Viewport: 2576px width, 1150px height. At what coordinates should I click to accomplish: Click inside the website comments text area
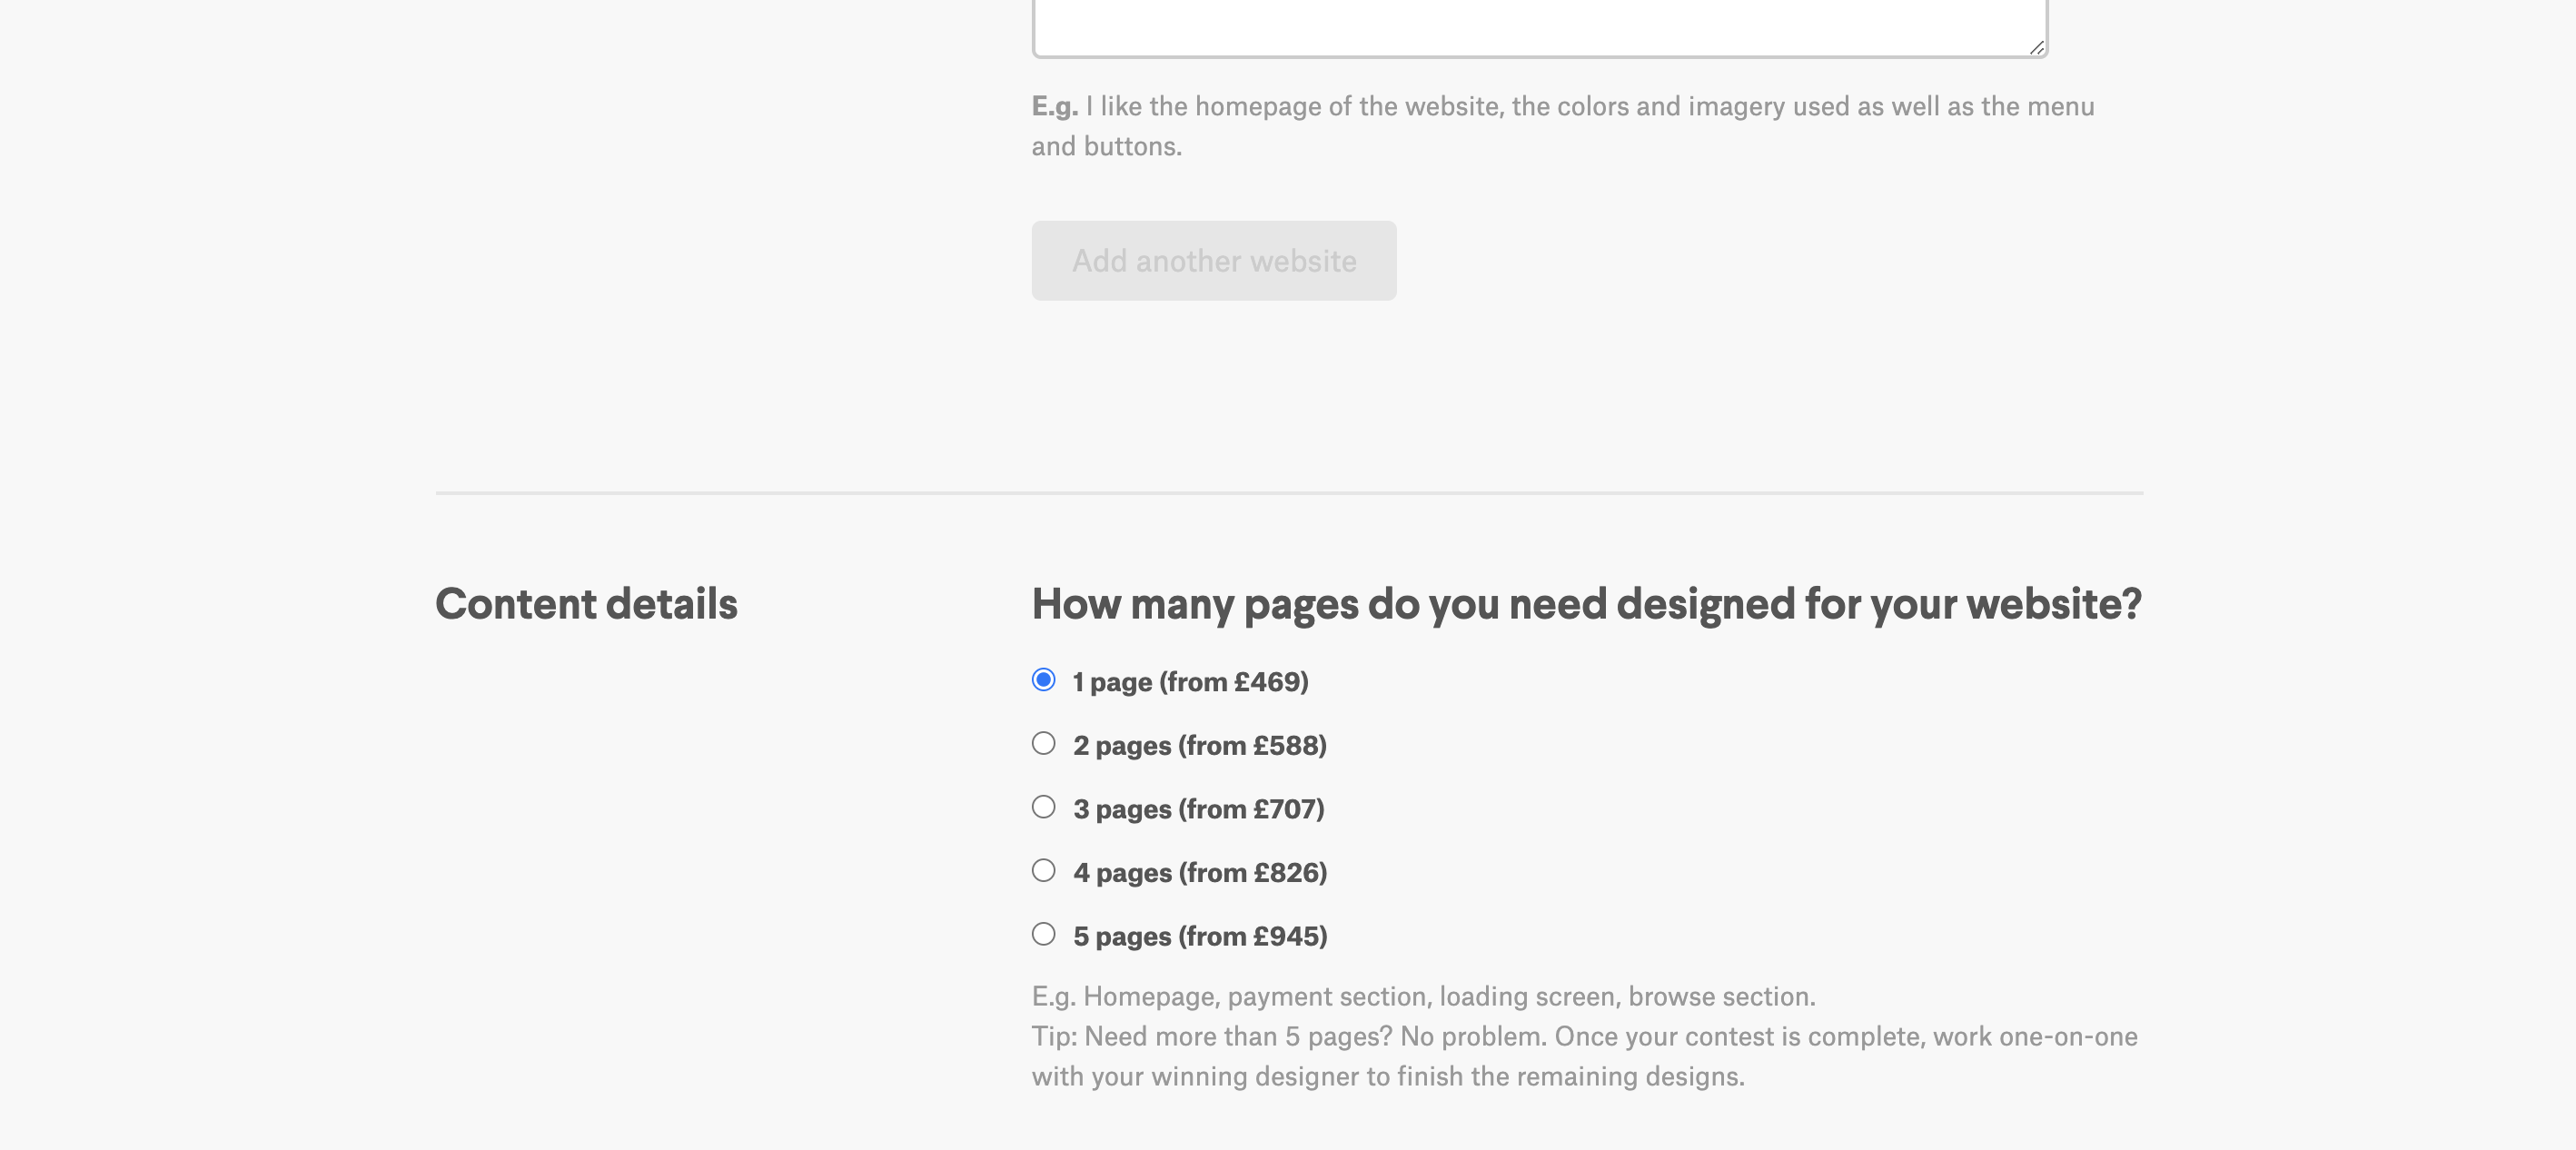point(1538,25)
